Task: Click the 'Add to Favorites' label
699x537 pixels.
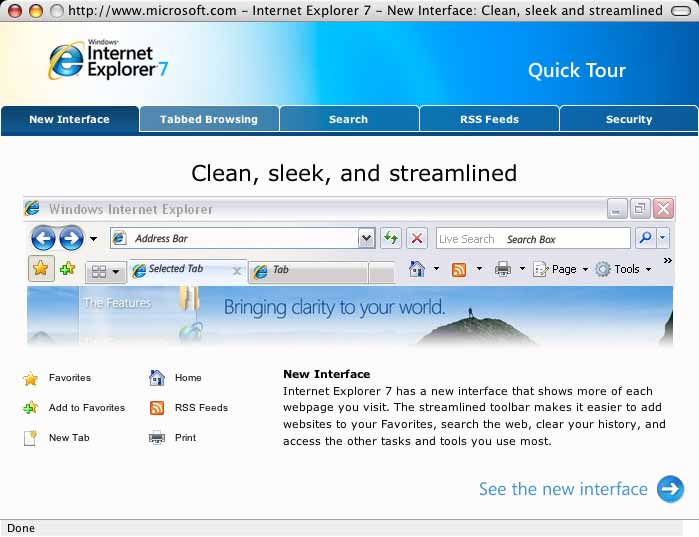Action: click(87, 408)
